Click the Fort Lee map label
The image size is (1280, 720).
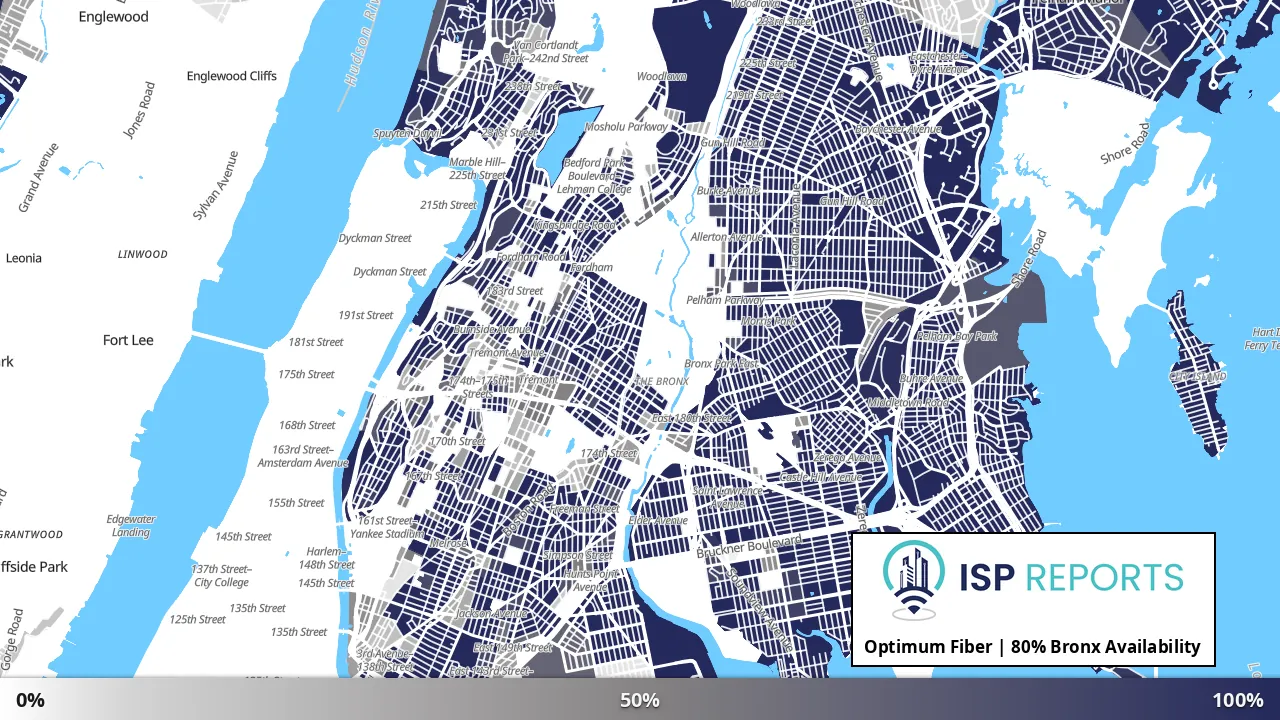click(x=128, y=340)
